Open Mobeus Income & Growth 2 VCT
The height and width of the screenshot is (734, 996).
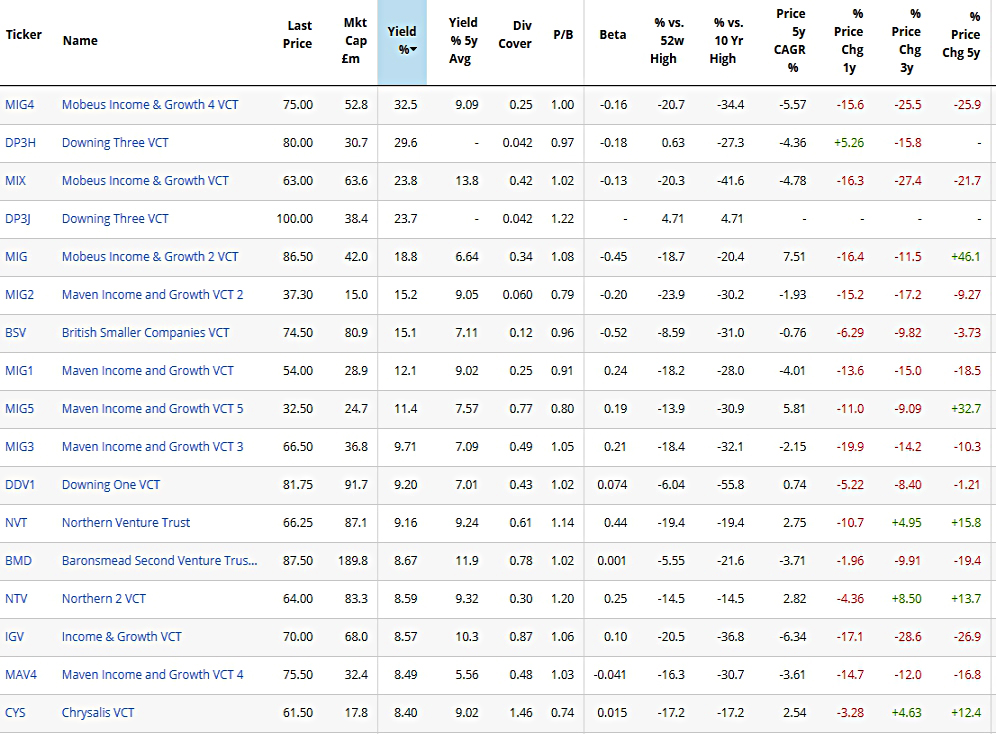(150, 257)
